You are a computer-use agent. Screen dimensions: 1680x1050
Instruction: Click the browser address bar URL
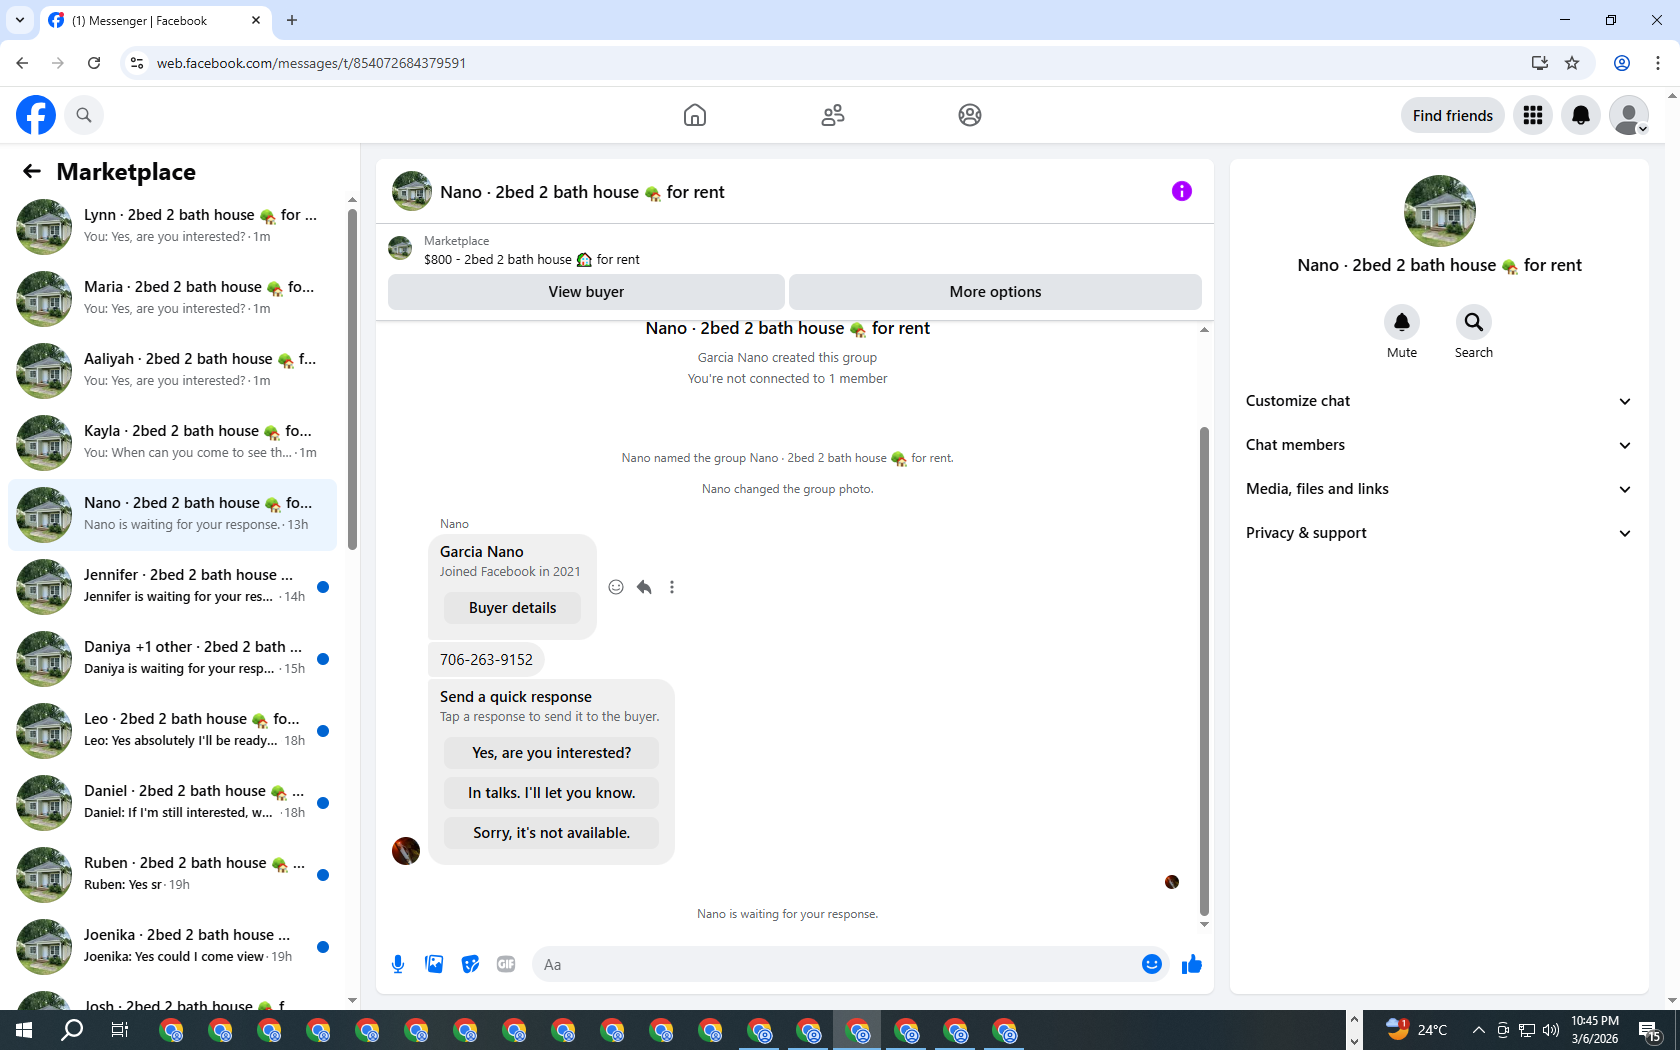[x=311, y=63]
